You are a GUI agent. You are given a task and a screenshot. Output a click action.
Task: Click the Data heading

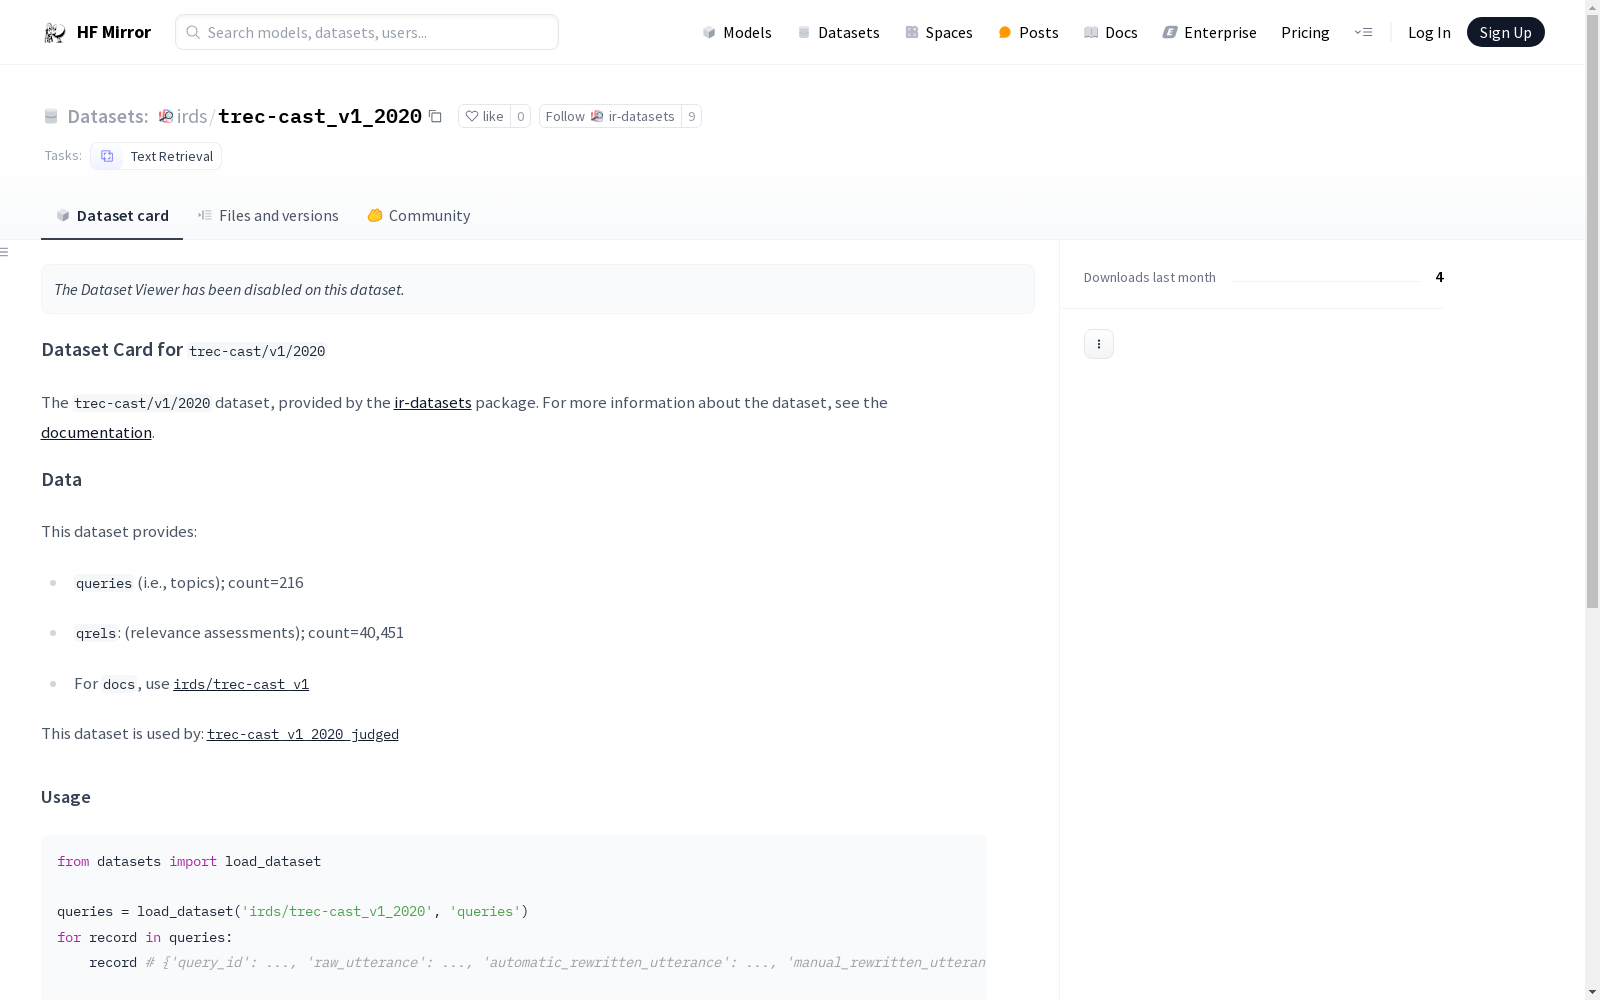(x=61, y=479)
